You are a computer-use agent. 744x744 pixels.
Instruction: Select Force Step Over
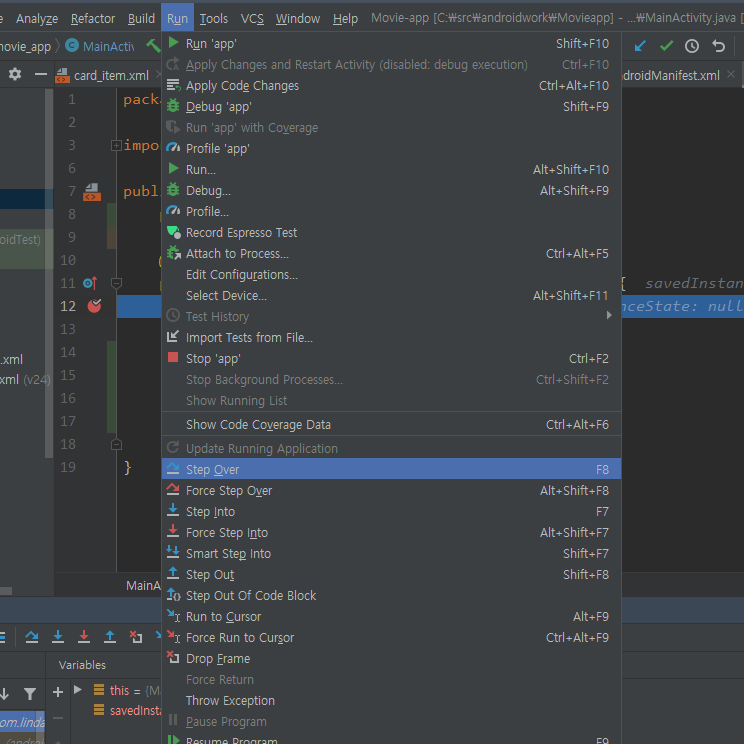(391, 490)
